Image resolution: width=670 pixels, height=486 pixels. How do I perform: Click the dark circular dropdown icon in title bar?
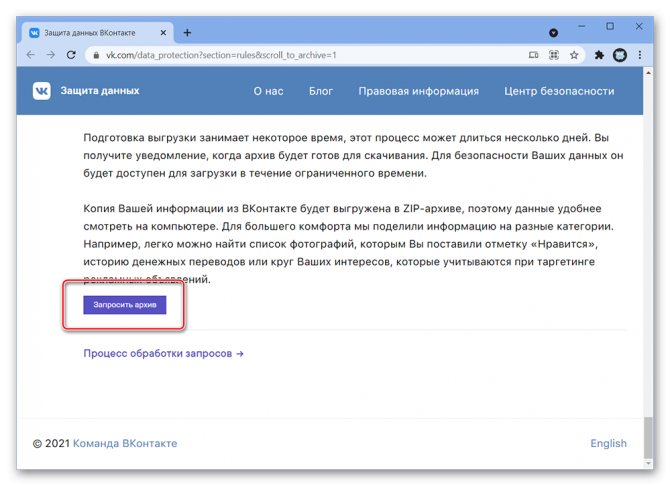tap(553, 33)
